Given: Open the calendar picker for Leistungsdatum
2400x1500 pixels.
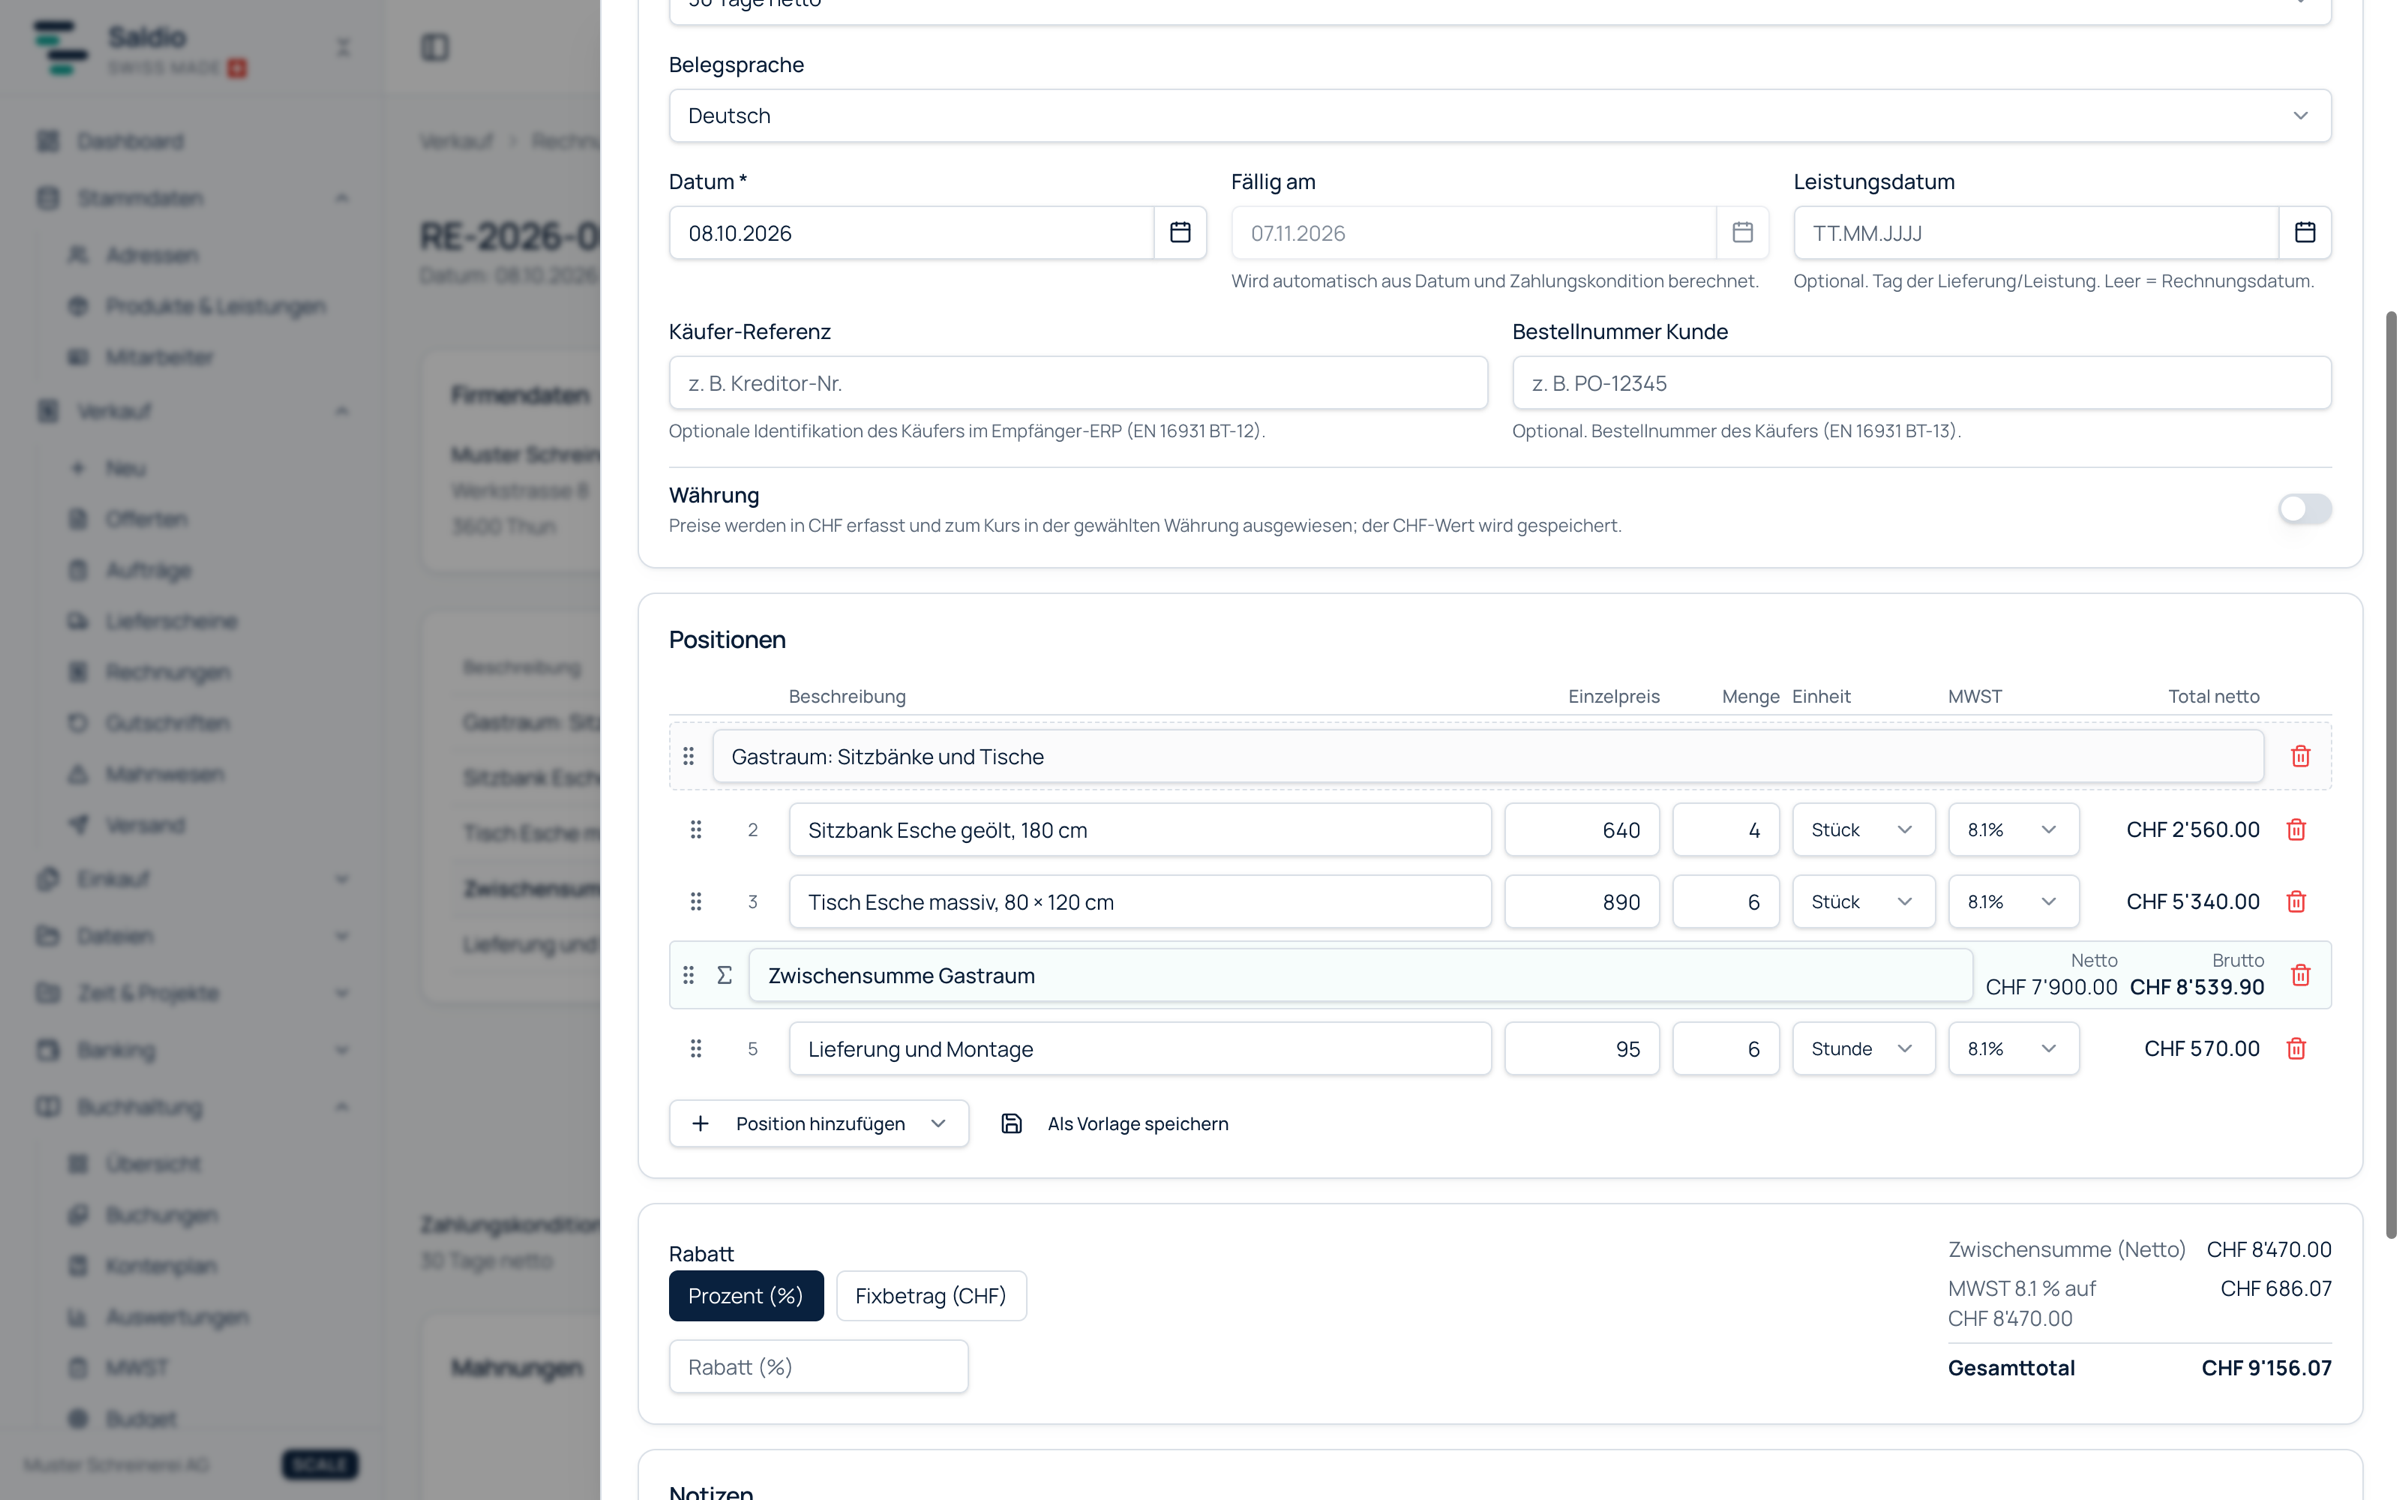Looking at the screenshot, I should tap(2305, 233).
